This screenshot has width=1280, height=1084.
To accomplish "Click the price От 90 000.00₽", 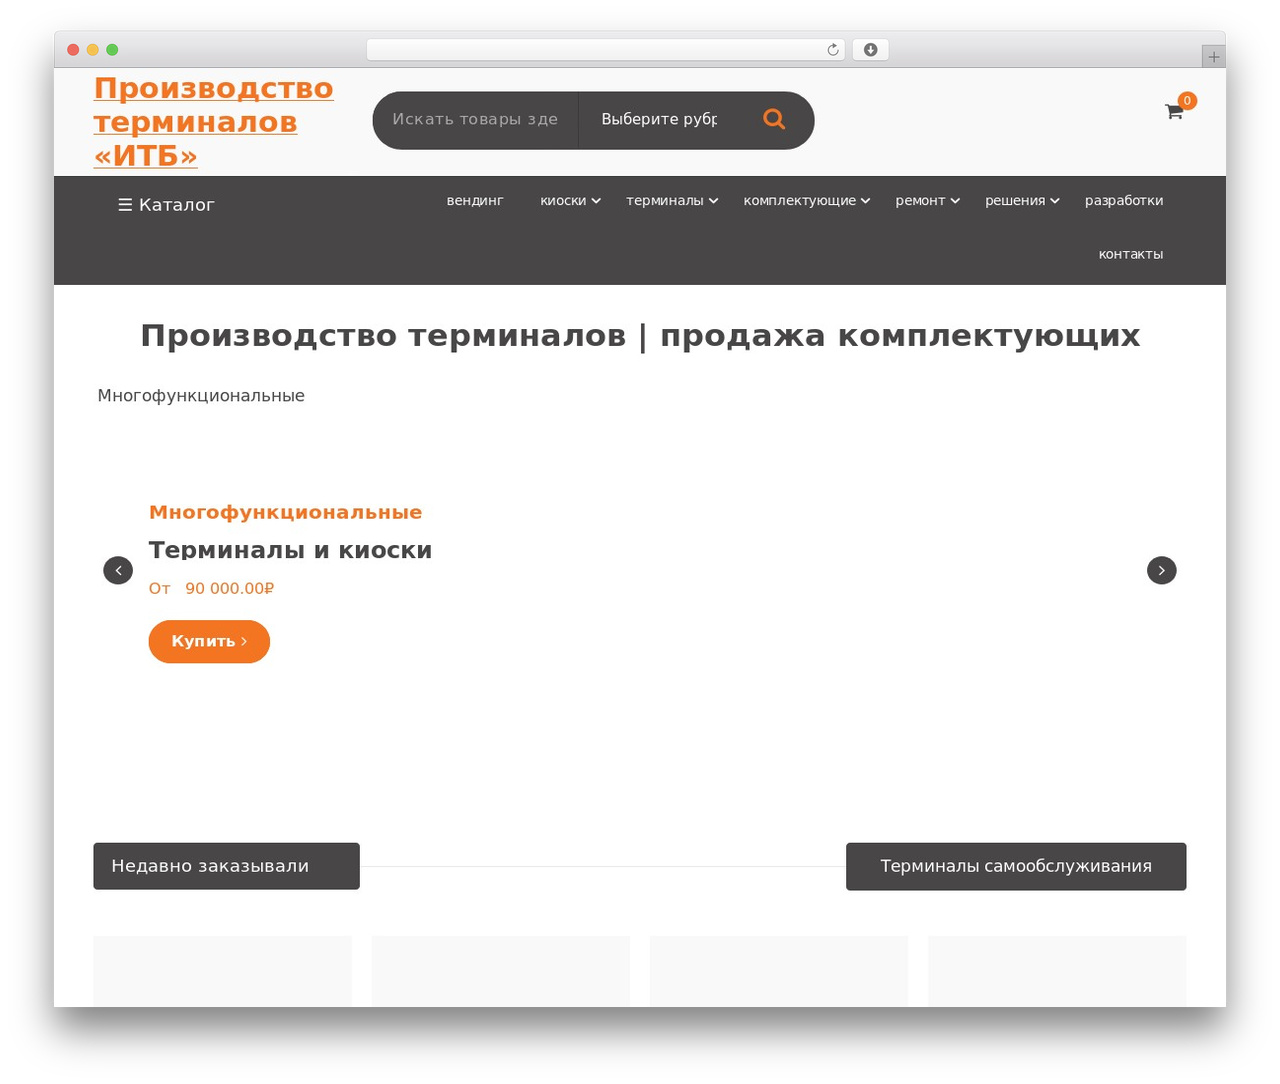I will 211,588.
